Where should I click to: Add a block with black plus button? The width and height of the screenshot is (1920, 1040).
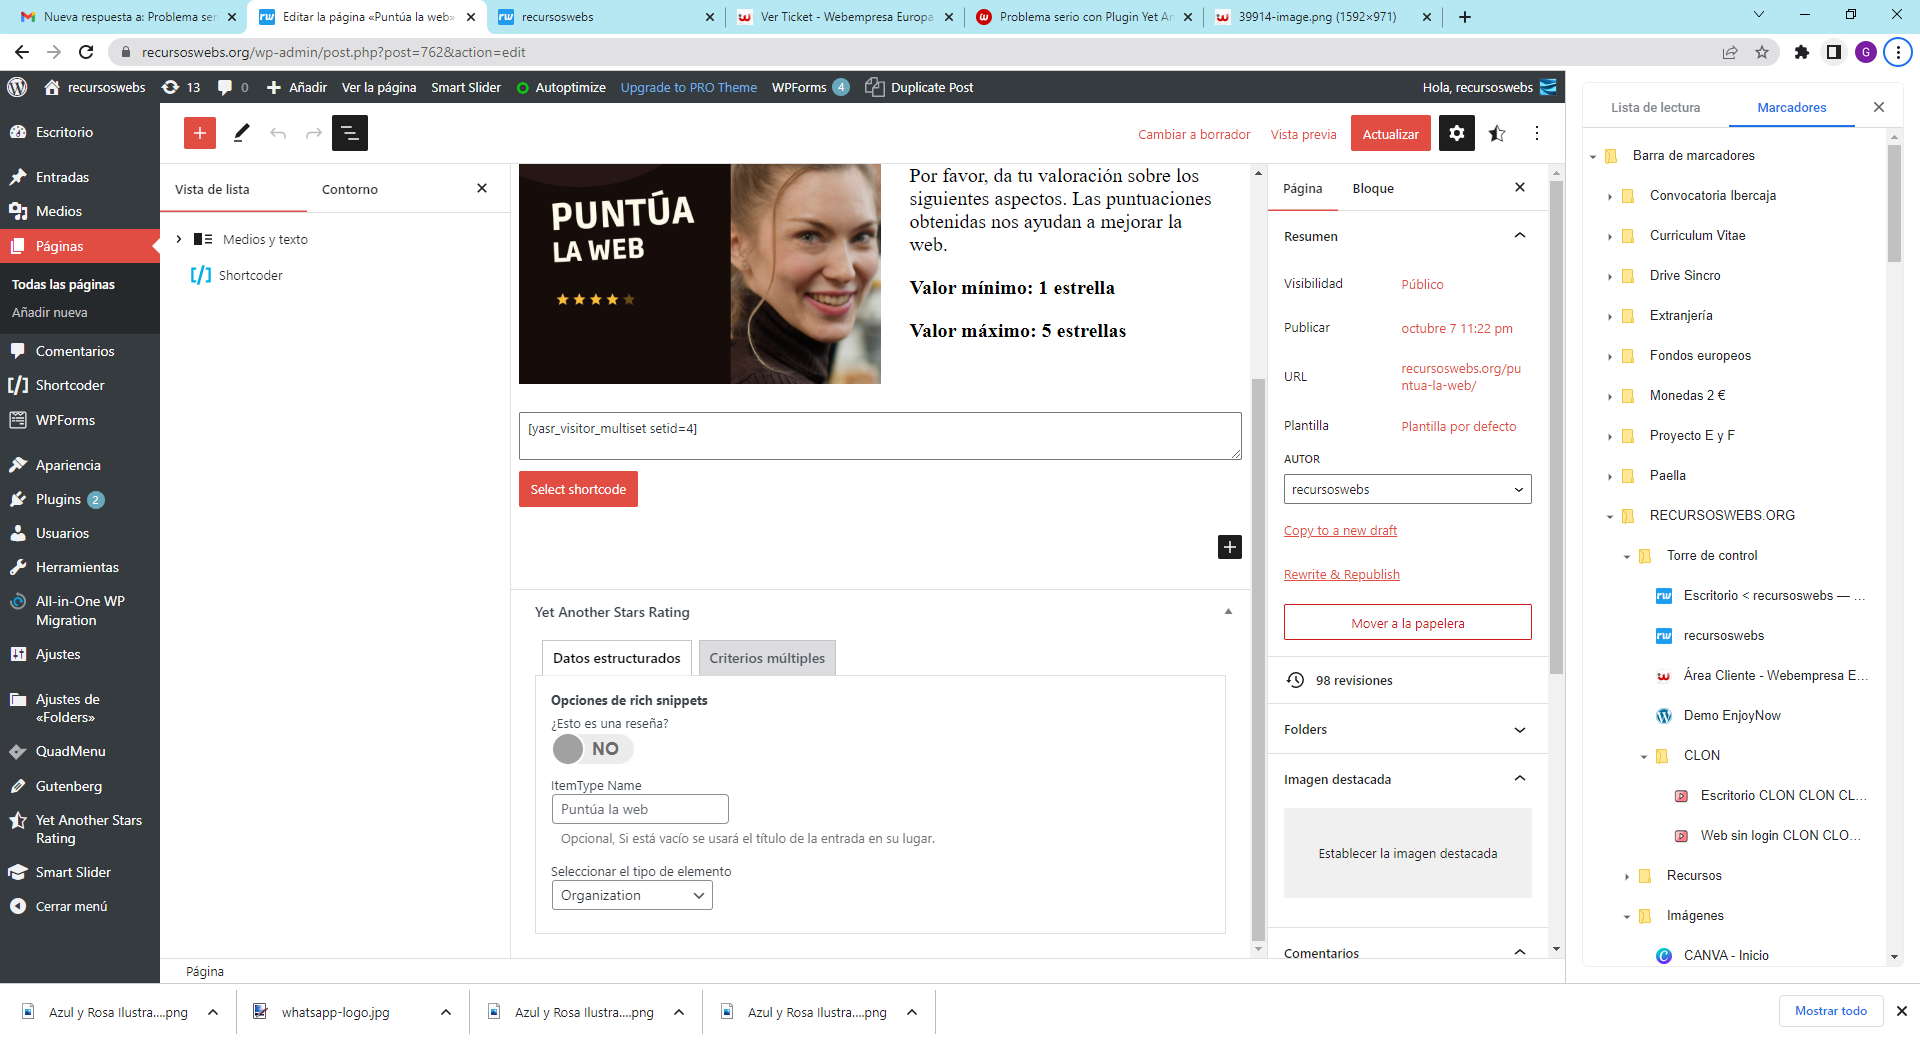(x=1230, y=547)
